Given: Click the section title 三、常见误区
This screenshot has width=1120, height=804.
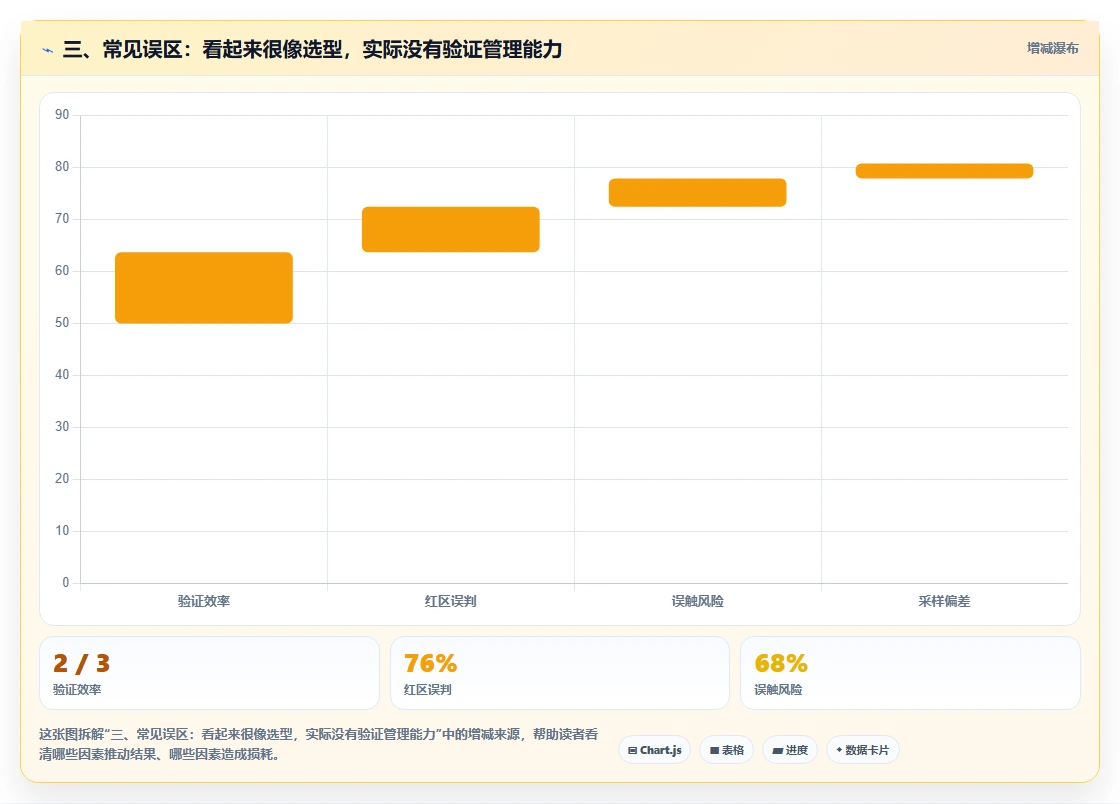Looking at the screenshot, I should [x=312, y=49].
